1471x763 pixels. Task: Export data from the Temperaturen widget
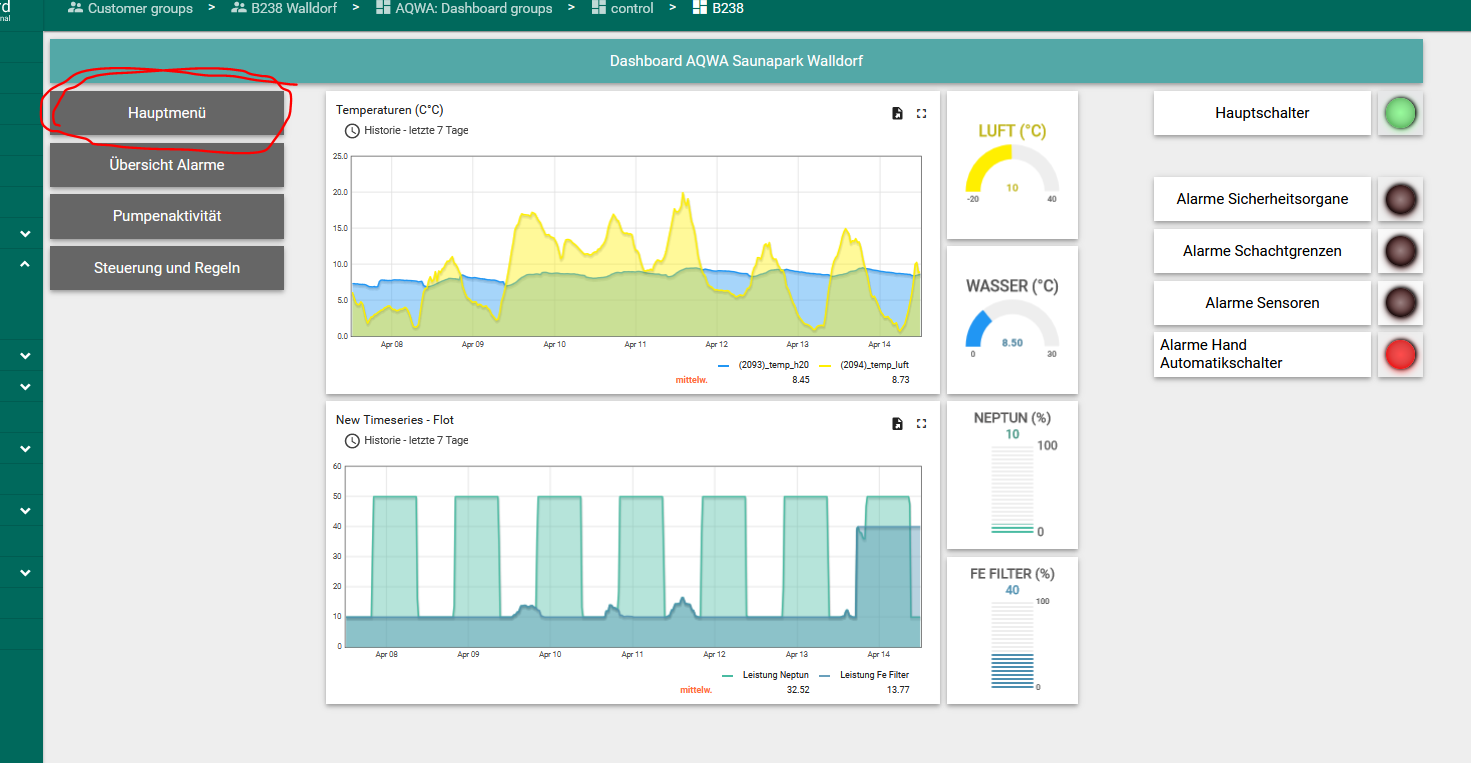point(897,113)
